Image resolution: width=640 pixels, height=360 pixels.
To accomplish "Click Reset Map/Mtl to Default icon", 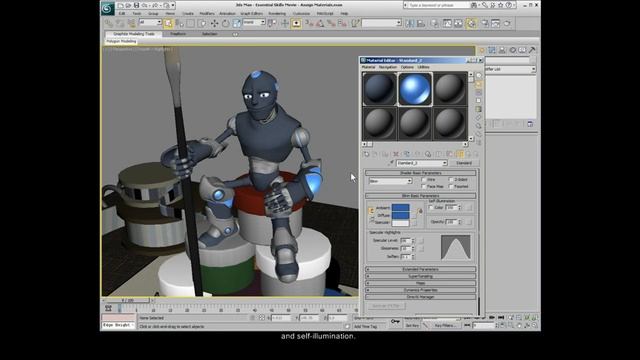I will pyautogui.click(x=396, y=154).
